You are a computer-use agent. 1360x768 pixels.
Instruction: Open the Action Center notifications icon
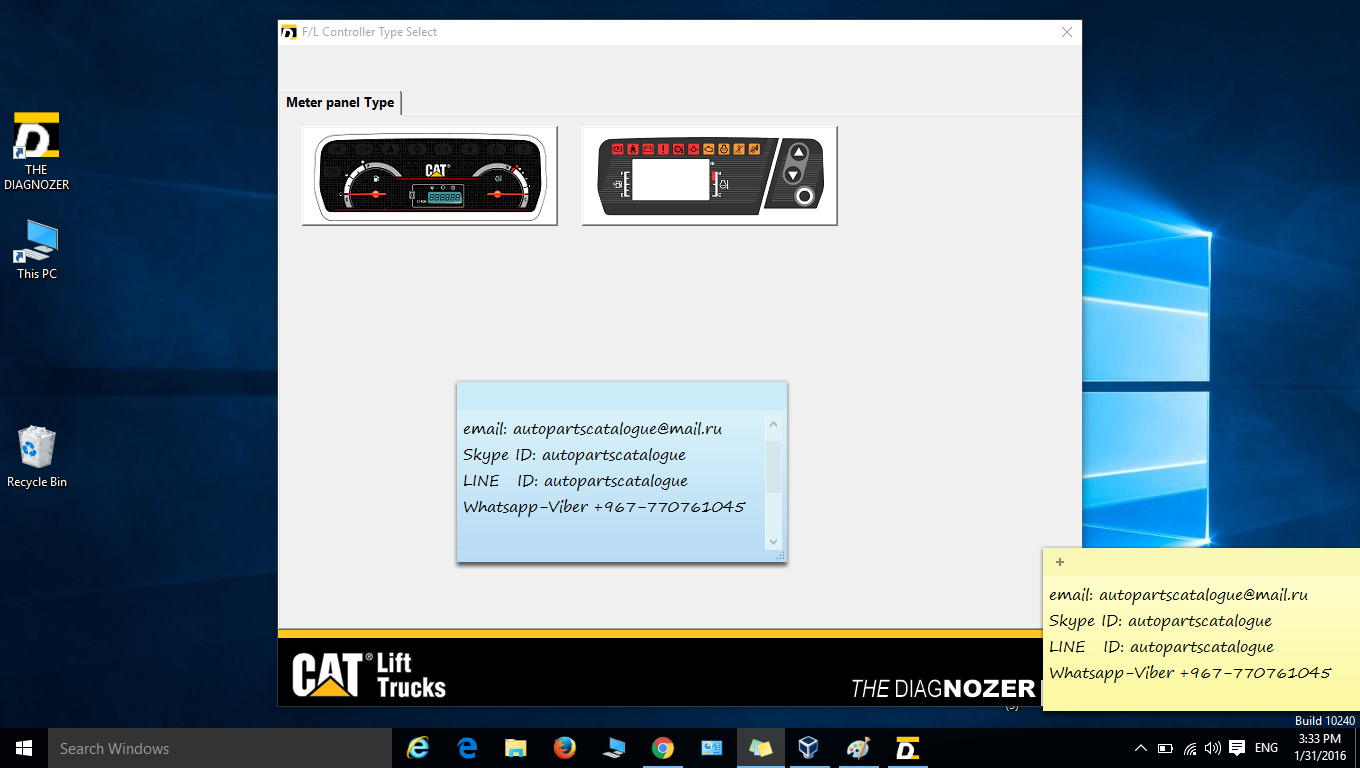[x=1237, y=748]
